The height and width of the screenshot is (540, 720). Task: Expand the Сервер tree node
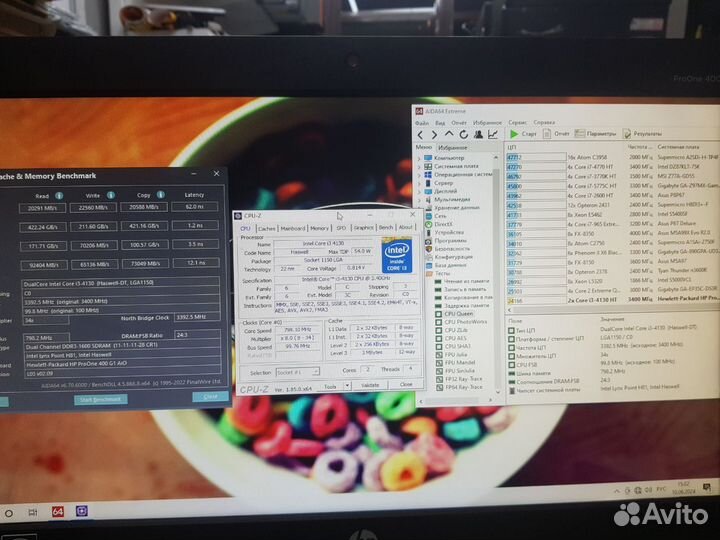(x=419, y=183)
